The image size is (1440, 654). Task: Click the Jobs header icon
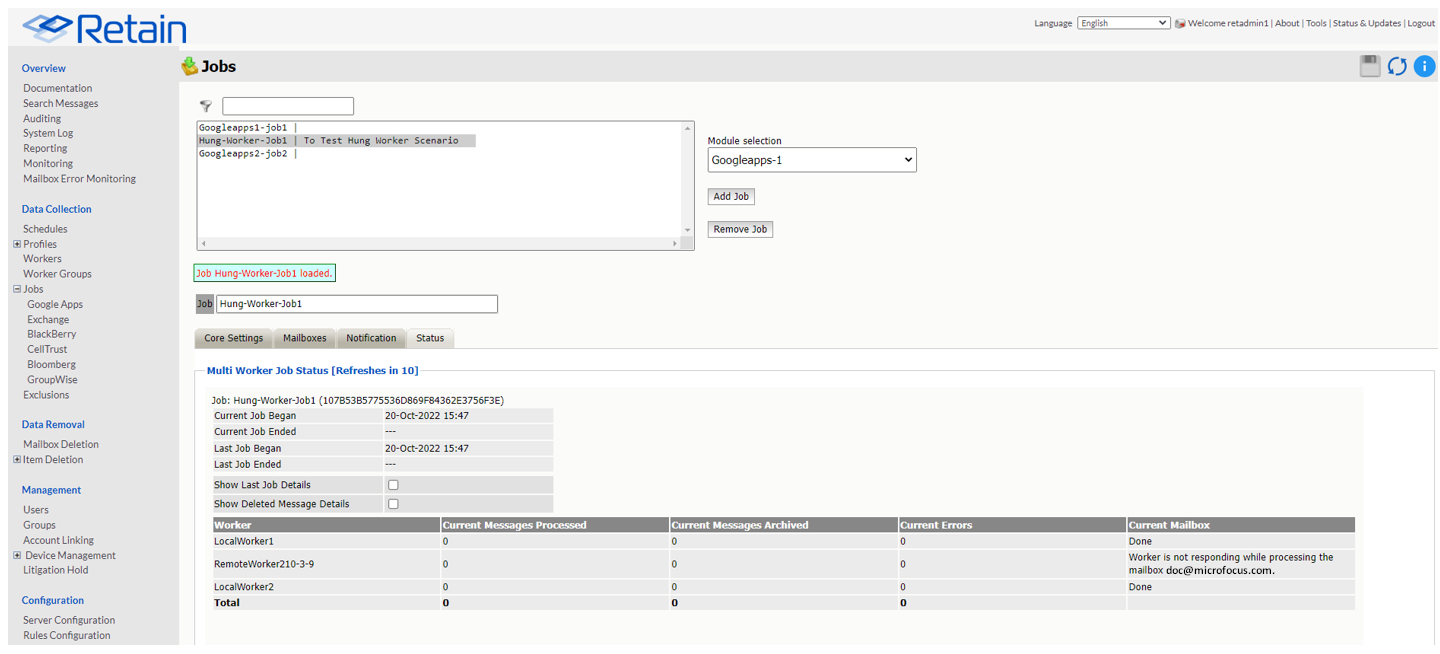click(189, 66)
